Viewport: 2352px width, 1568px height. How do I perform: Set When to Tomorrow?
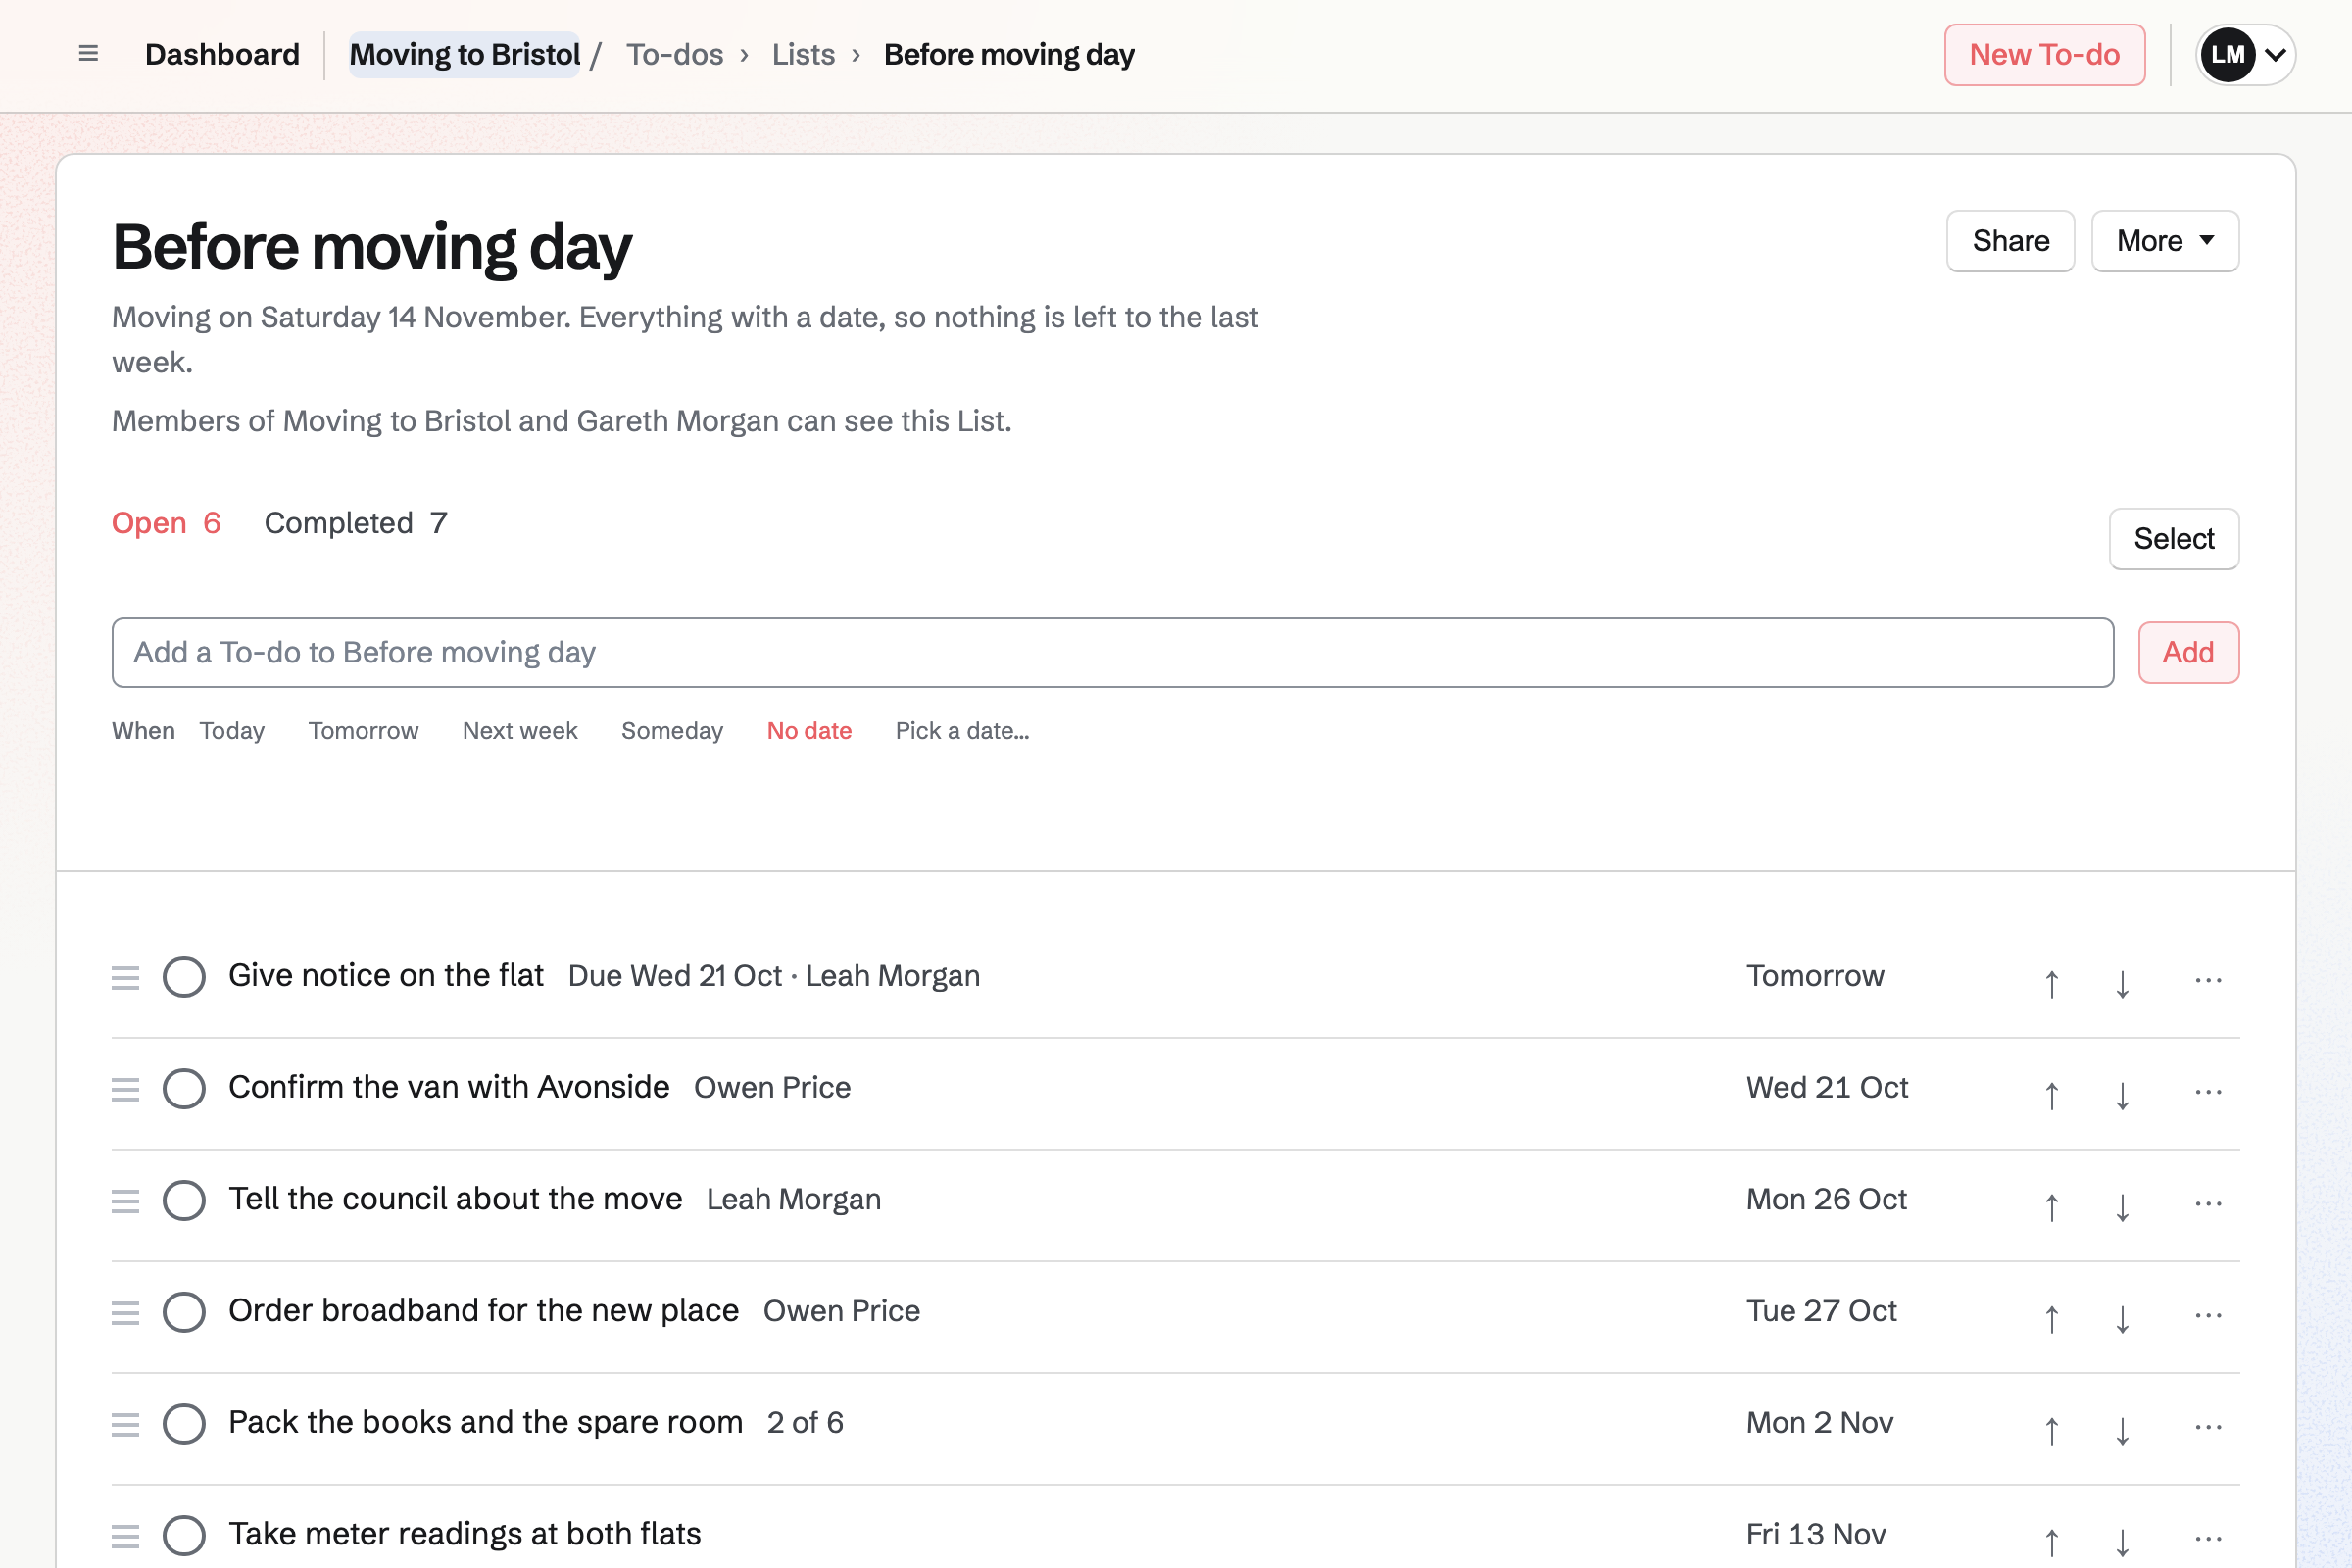click(x=363, y=731)
